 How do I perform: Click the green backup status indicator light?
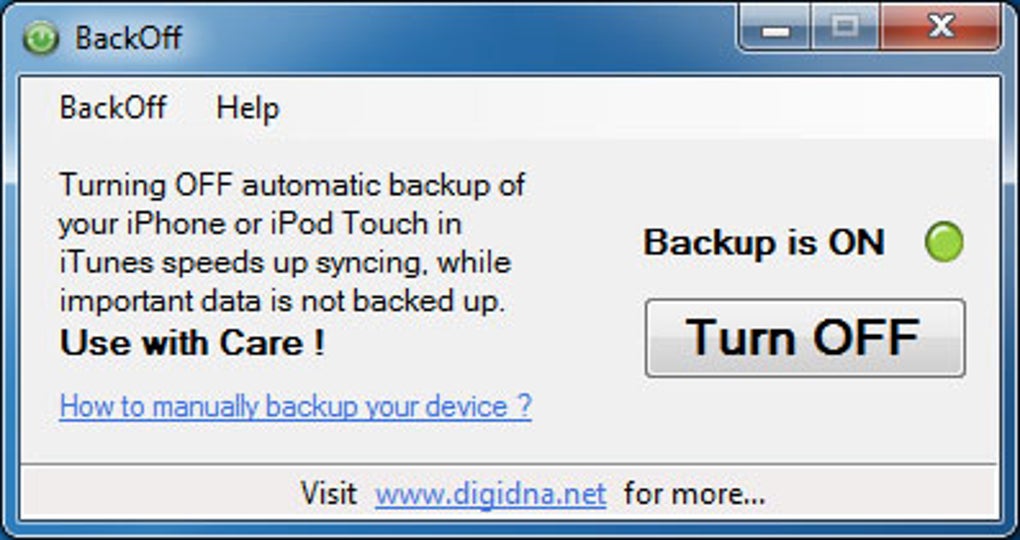click(x=943, y=243)
